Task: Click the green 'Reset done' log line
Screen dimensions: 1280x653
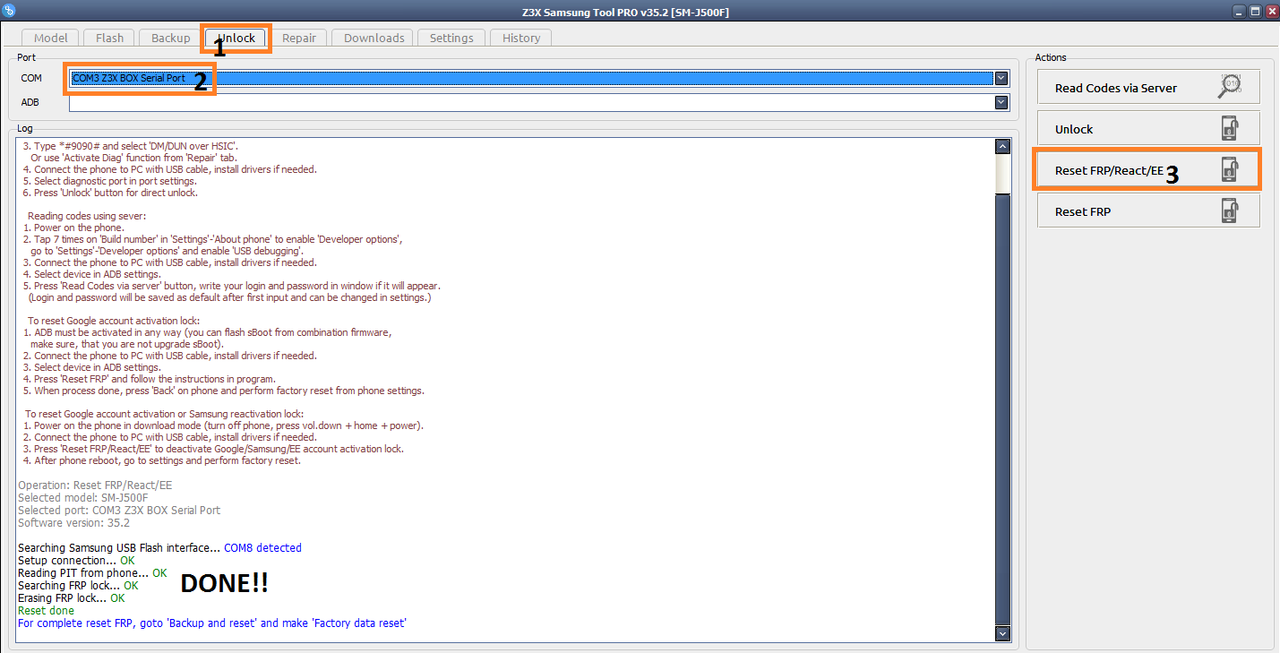Action: pos(46,611)
